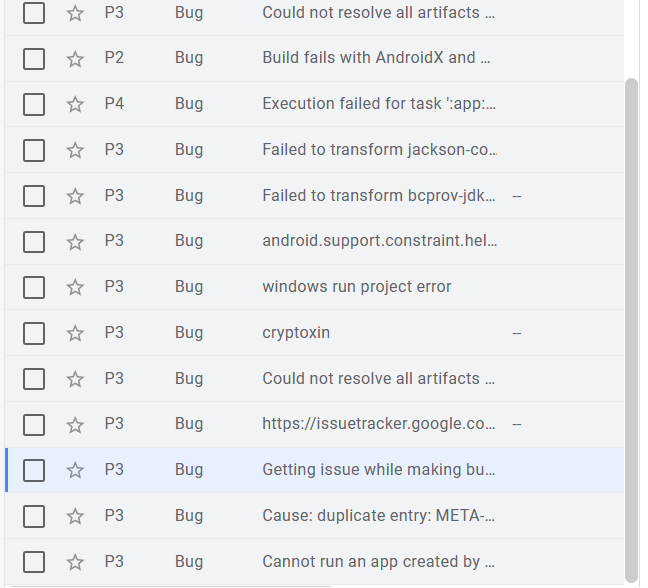Open the 'Cannot run an app created by' issue
The height and width of the screenshot is (588, 648).
click(378, 562)
